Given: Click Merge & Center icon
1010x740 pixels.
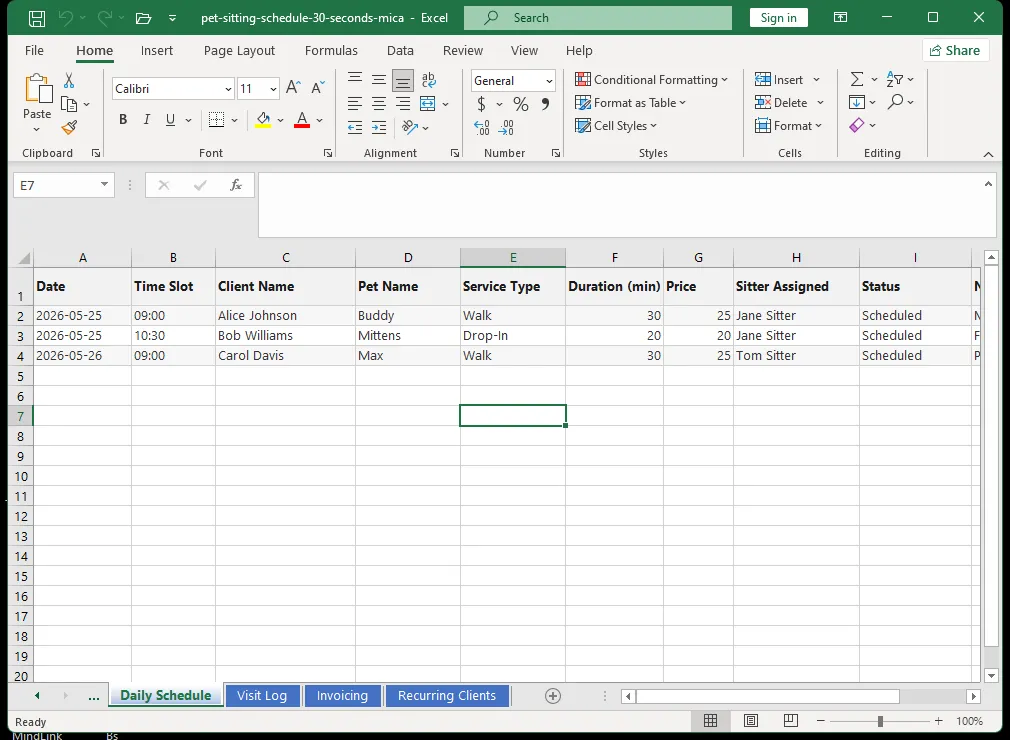Looking at the screenshot, I should pyautogui.click(x=428, y=104).
